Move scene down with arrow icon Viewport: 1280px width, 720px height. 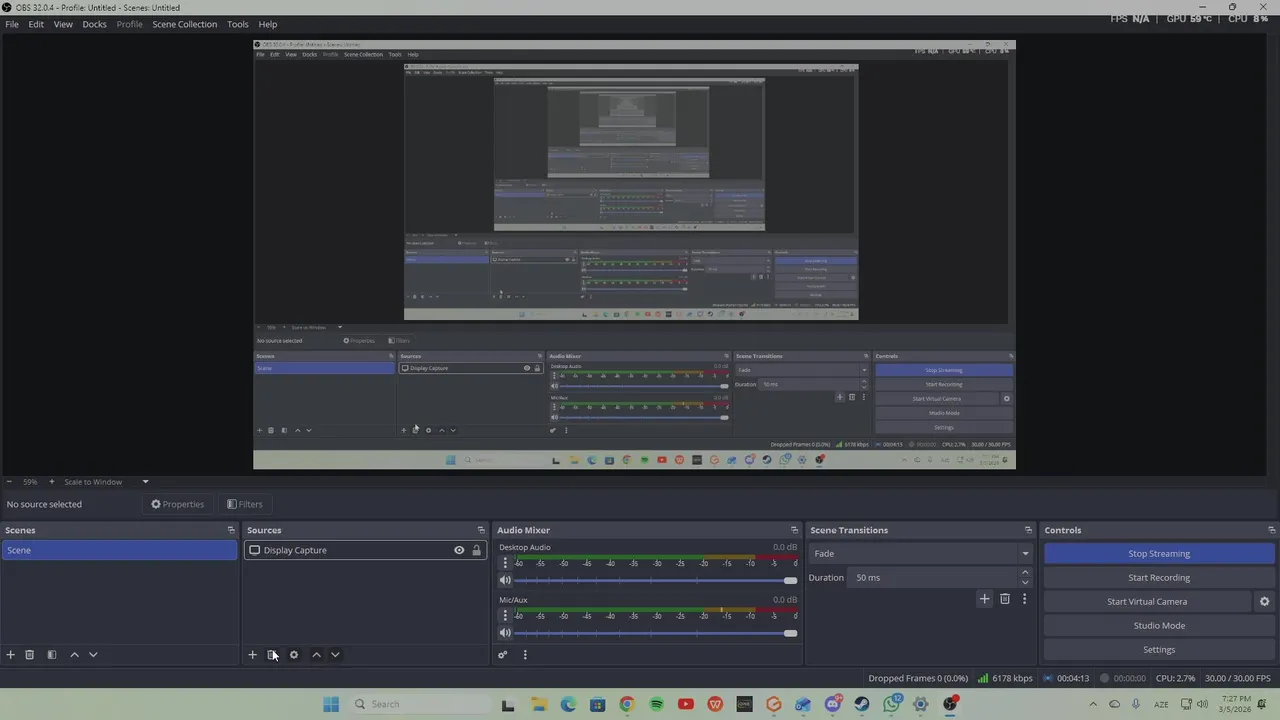93,655
